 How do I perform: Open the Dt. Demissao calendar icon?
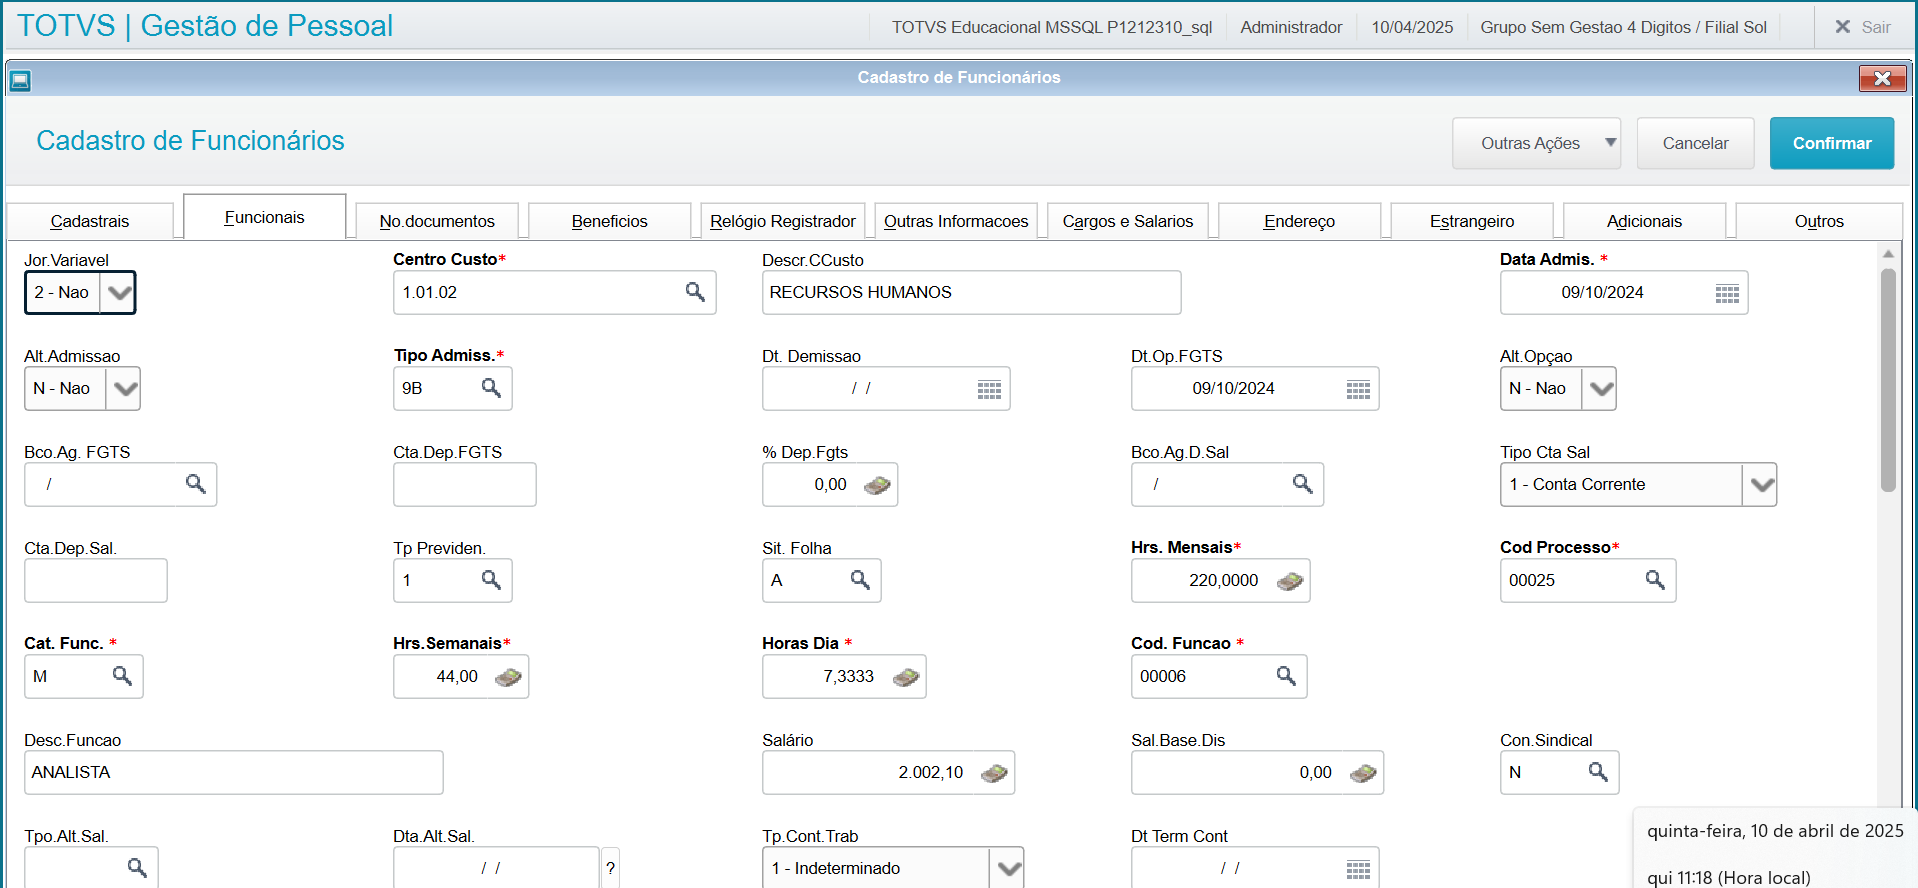pyautogui.click(x=989, y=389)
